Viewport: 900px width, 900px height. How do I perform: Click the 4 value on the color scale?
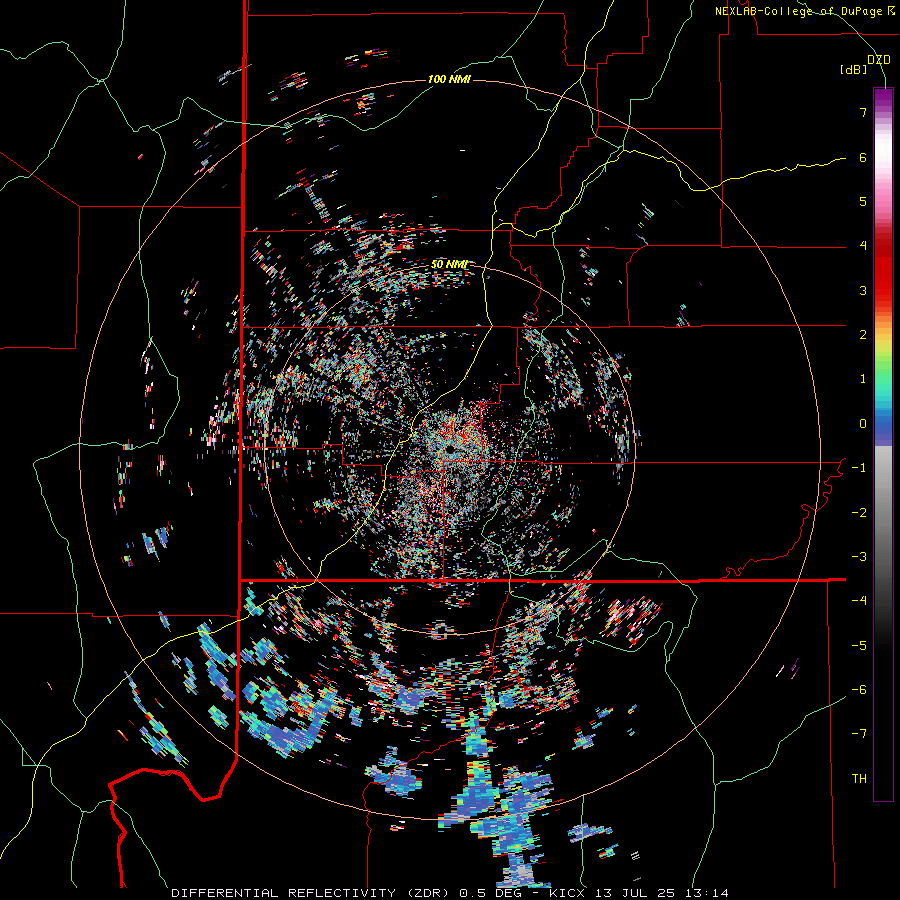[863, 246]
